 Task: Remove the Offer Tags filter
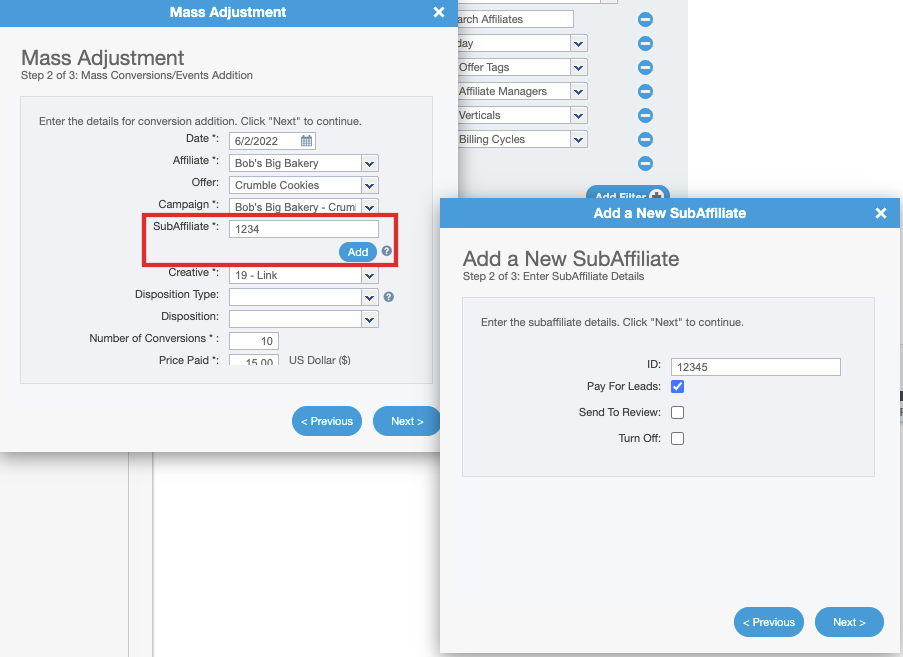(645, 66)
